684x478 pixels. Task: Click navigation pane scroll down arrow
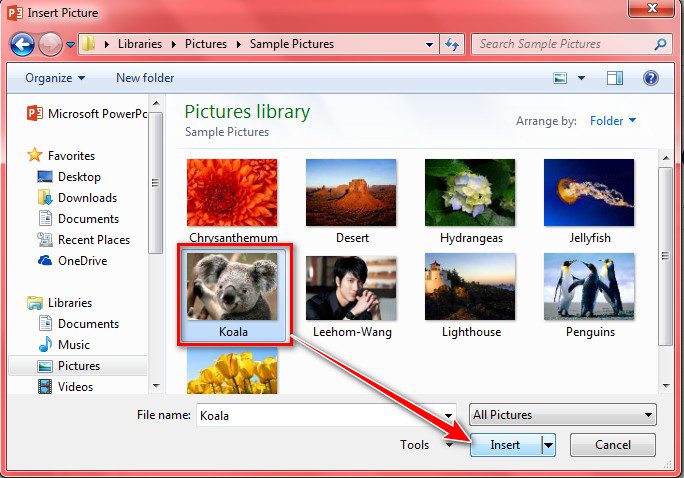[x=156, y=386]
